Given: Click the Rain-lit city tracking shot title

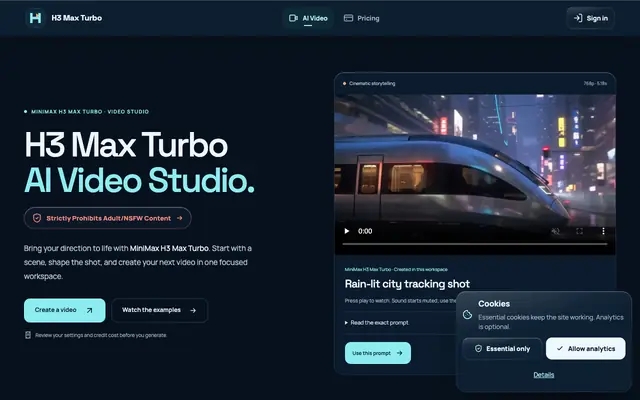Looking at the screenshot, I should pyautogui.click(x=407, y=284).
